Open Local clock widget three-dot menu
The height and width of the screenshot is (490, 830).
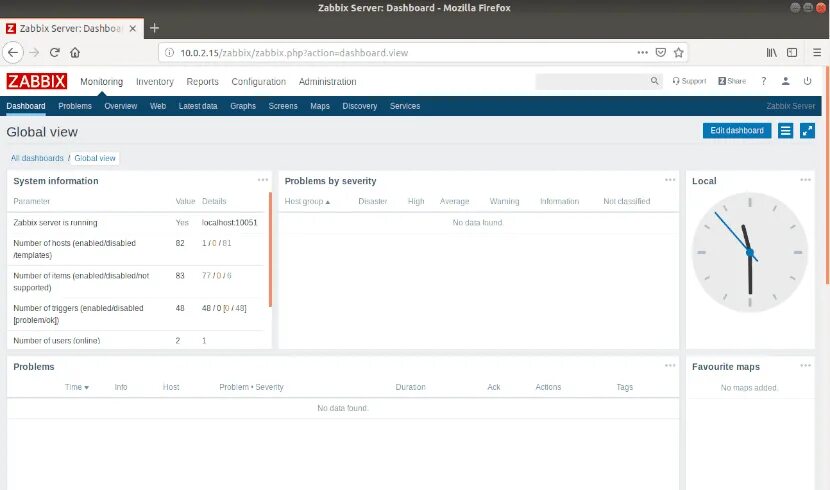click(805, 180)
